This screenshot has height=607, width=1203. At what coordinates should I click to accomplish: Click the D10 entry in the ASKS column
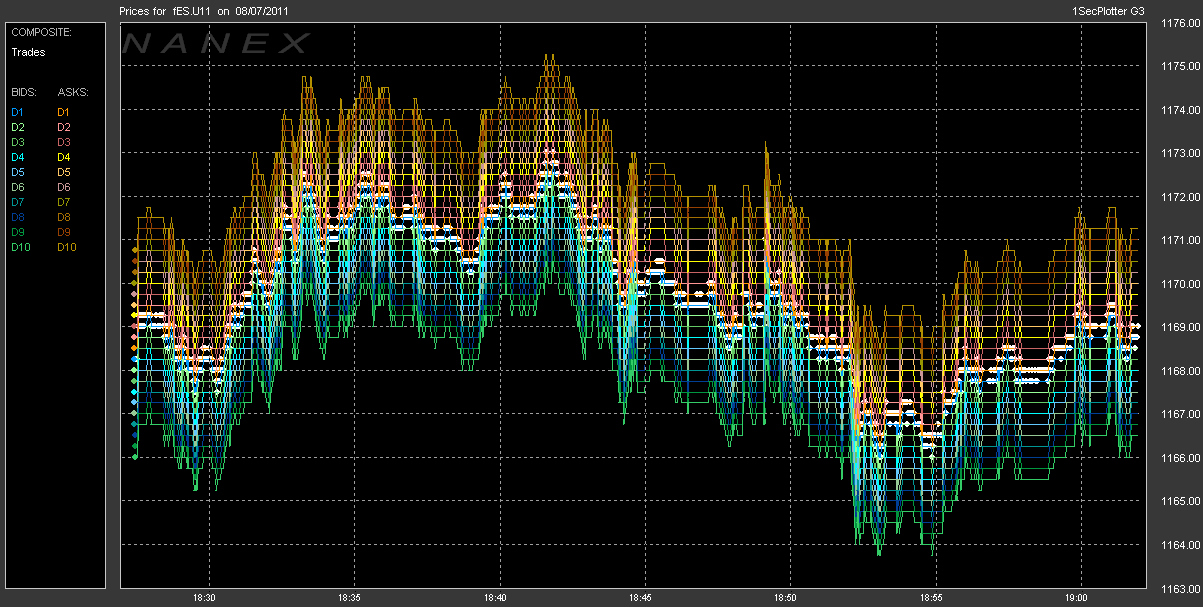[x=67, y=247]
